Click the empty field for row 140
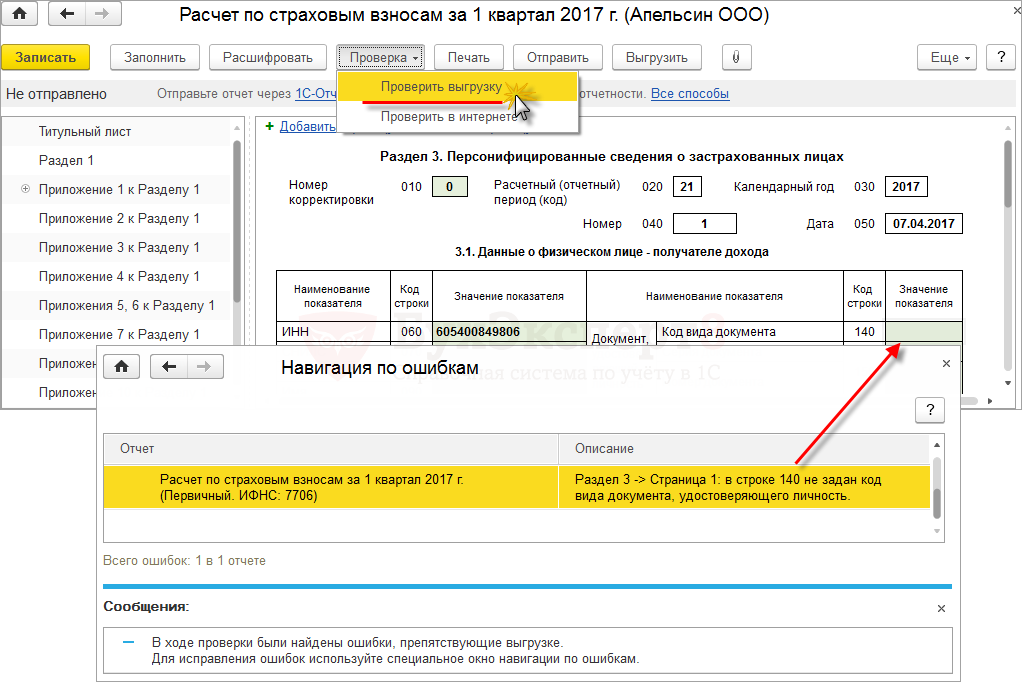 click(x=923, y=332)
